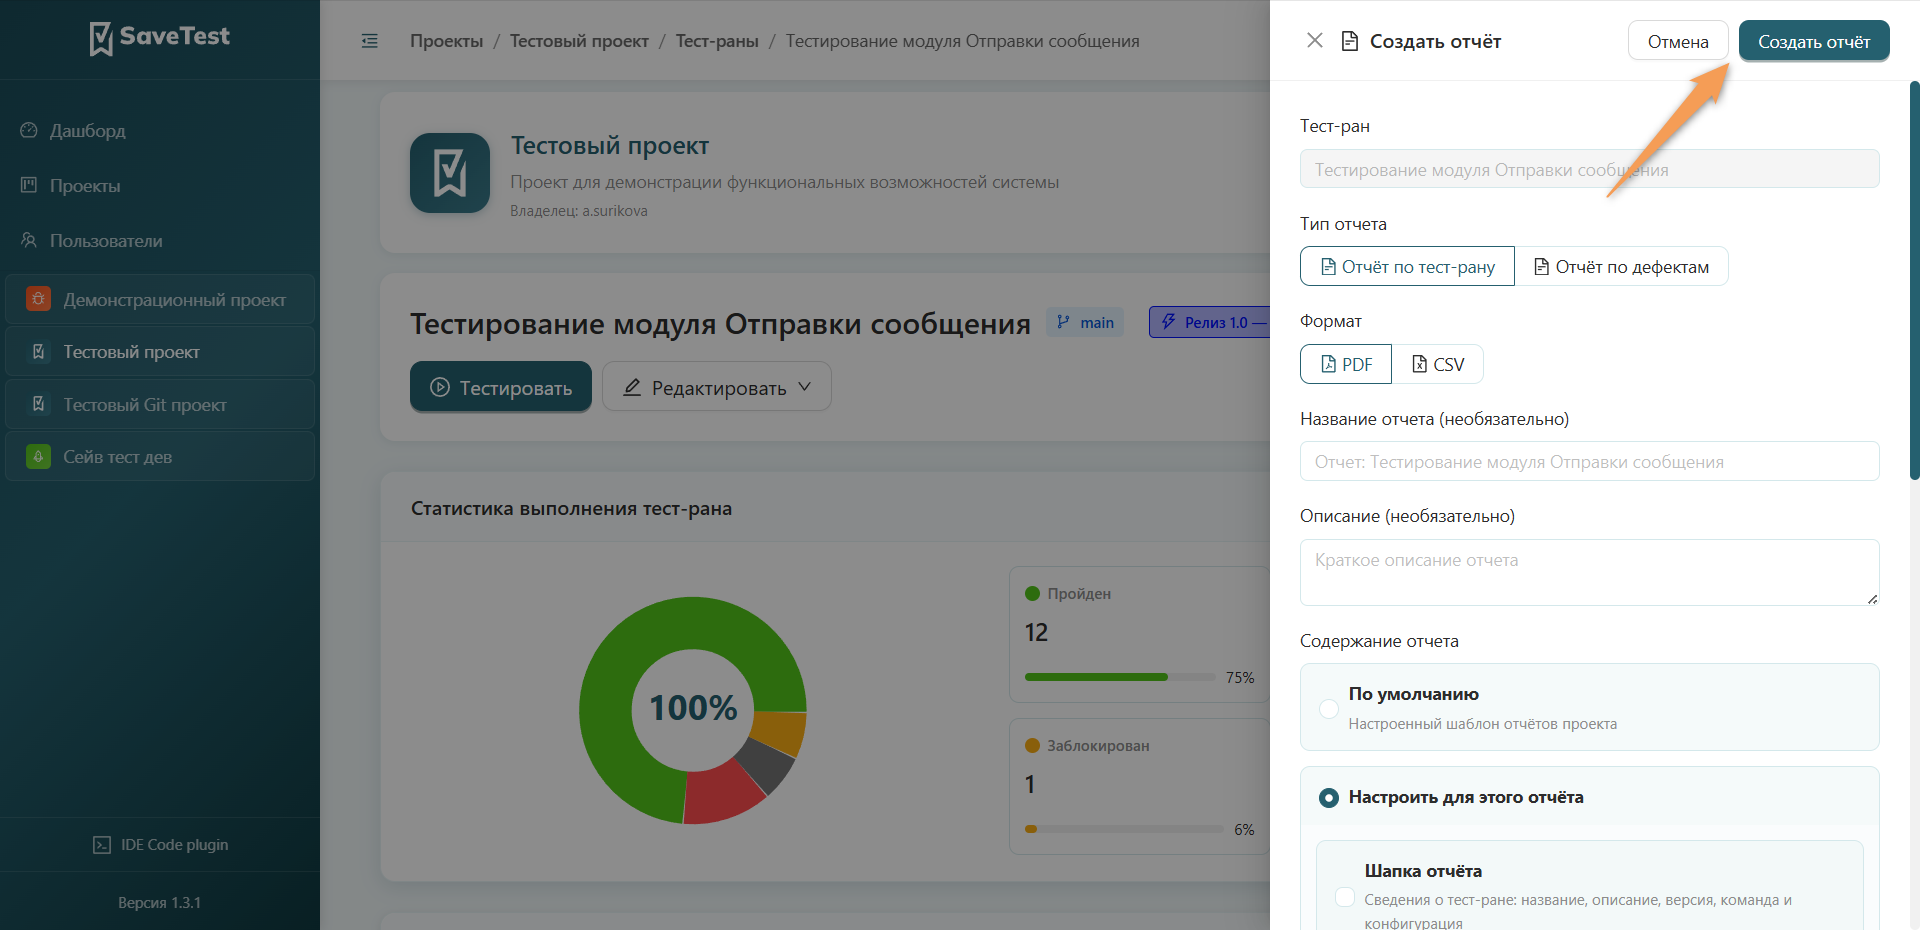Select Отчёт по дефектам type

click(1622, 266)
